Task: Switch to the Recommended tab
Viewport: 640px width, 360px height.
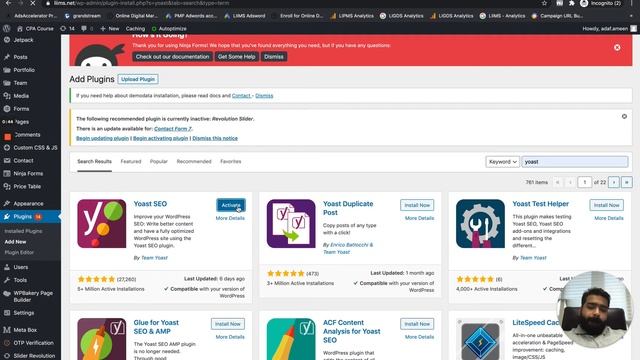Action: coord(194,162)
